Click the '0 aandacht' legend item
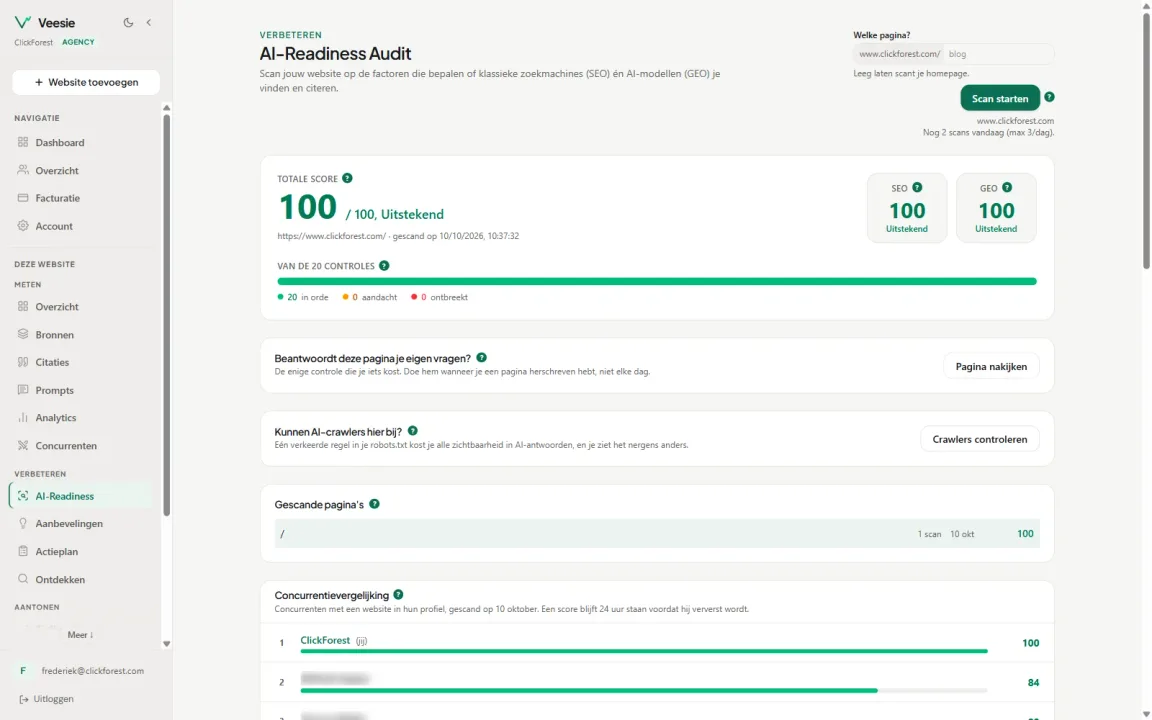This screenshot has width=1152, height=720. click(370, 298)
